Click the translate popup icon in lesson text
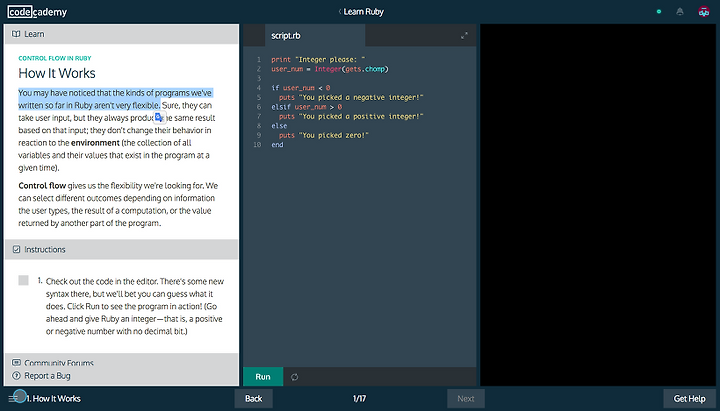The height and width of the screenshot is (411, 720). (x=159, y=118)
